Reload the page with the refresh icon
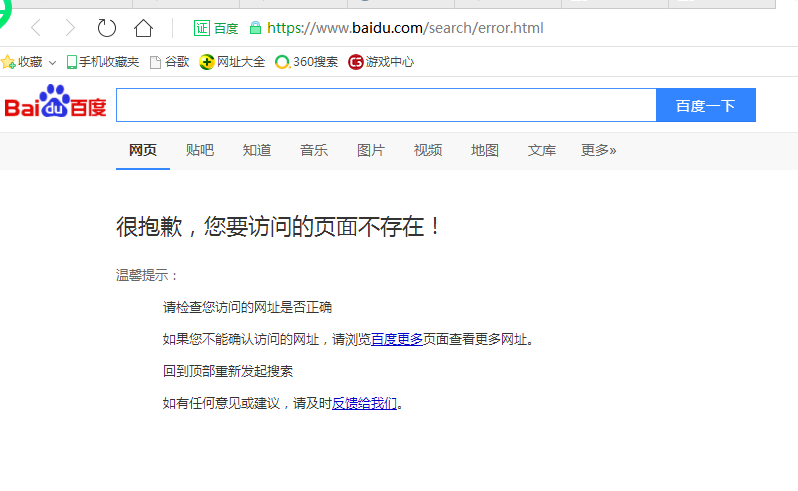Screen dimensions: 798x491 point(106,28)
